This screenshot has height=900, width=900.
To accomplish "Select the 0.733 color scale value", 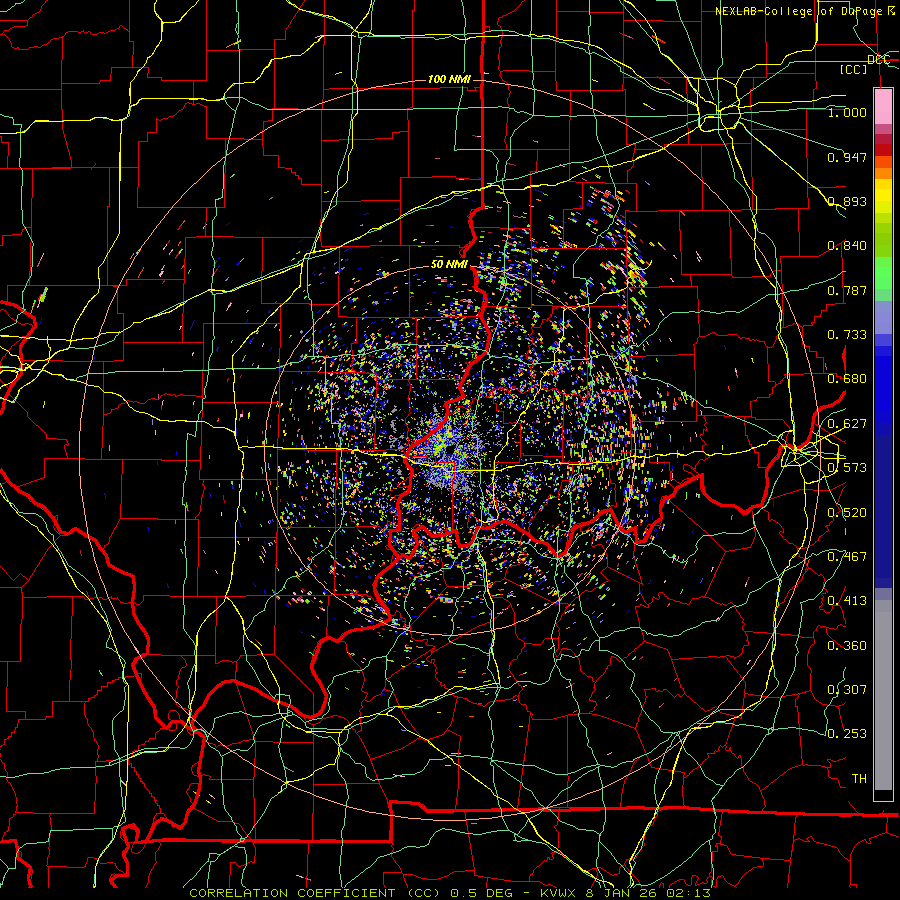I will pos(847,335).
